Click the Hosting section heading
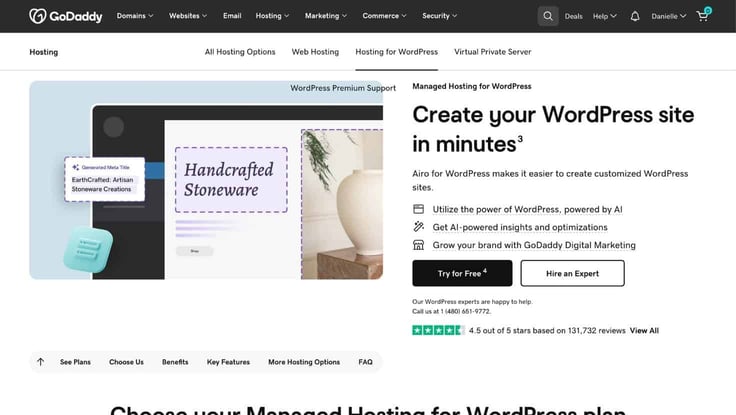 44,52
